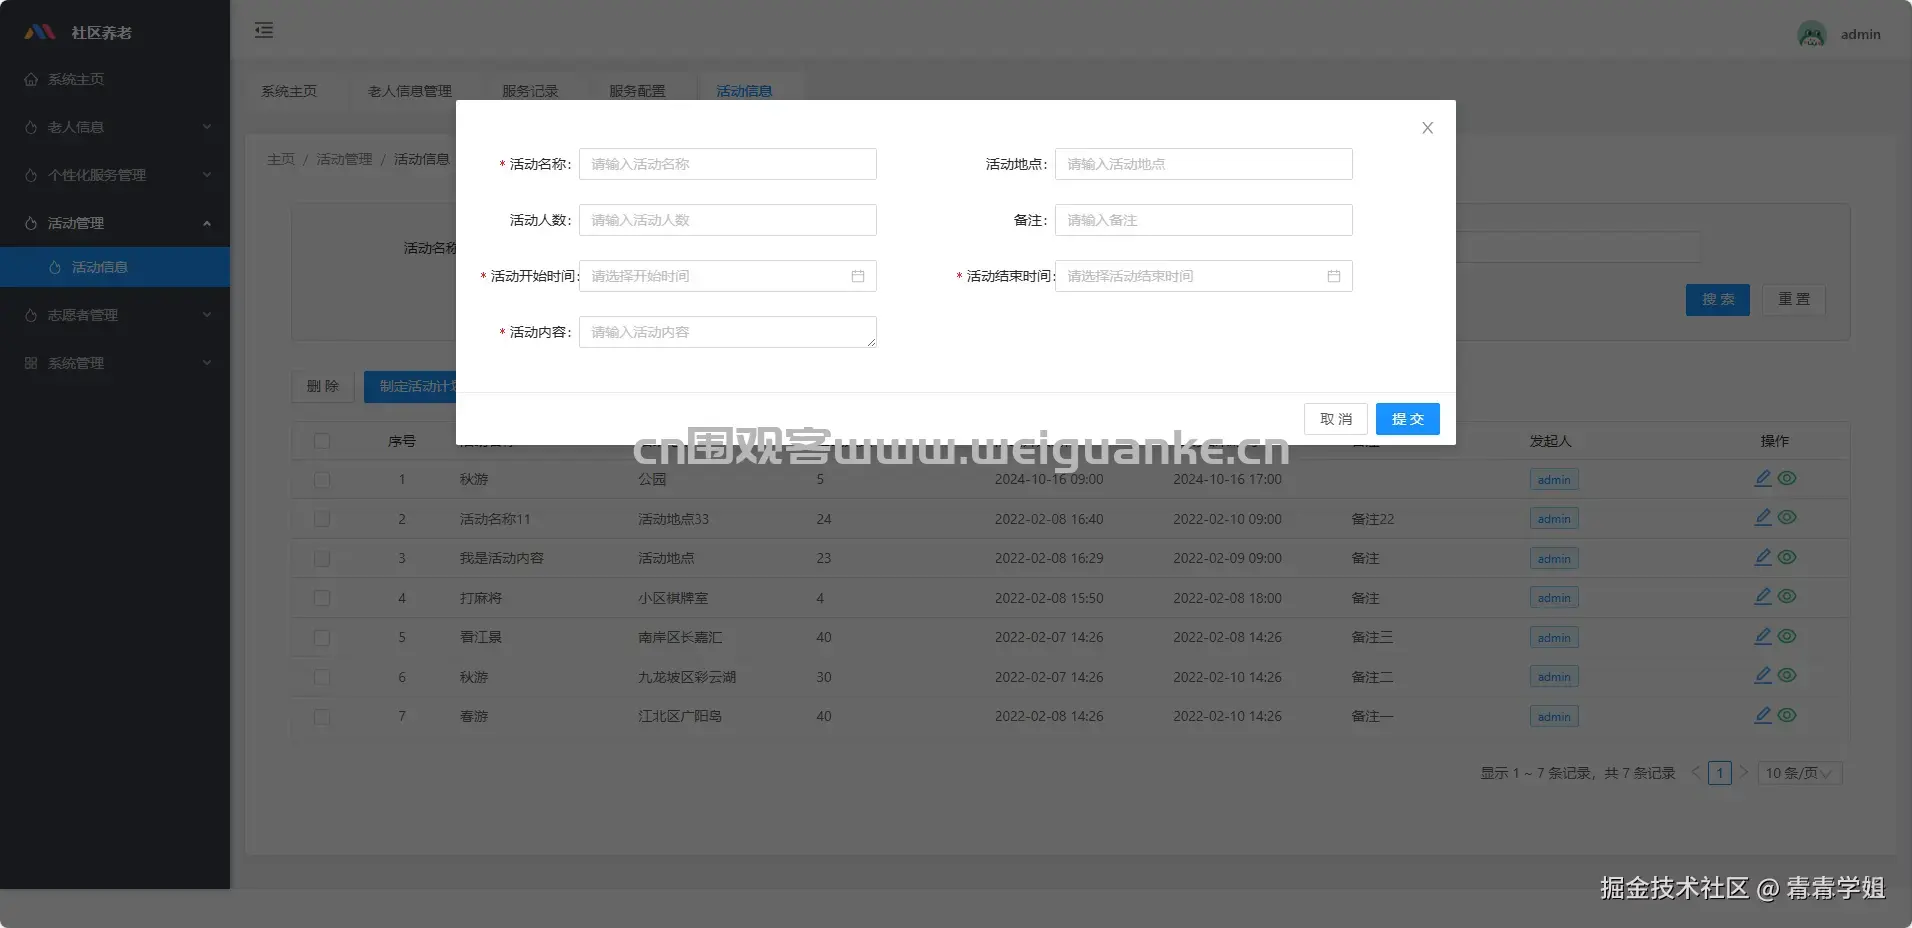Focus the 备注 input field

pyautogui.click(x=1204, y=220)
